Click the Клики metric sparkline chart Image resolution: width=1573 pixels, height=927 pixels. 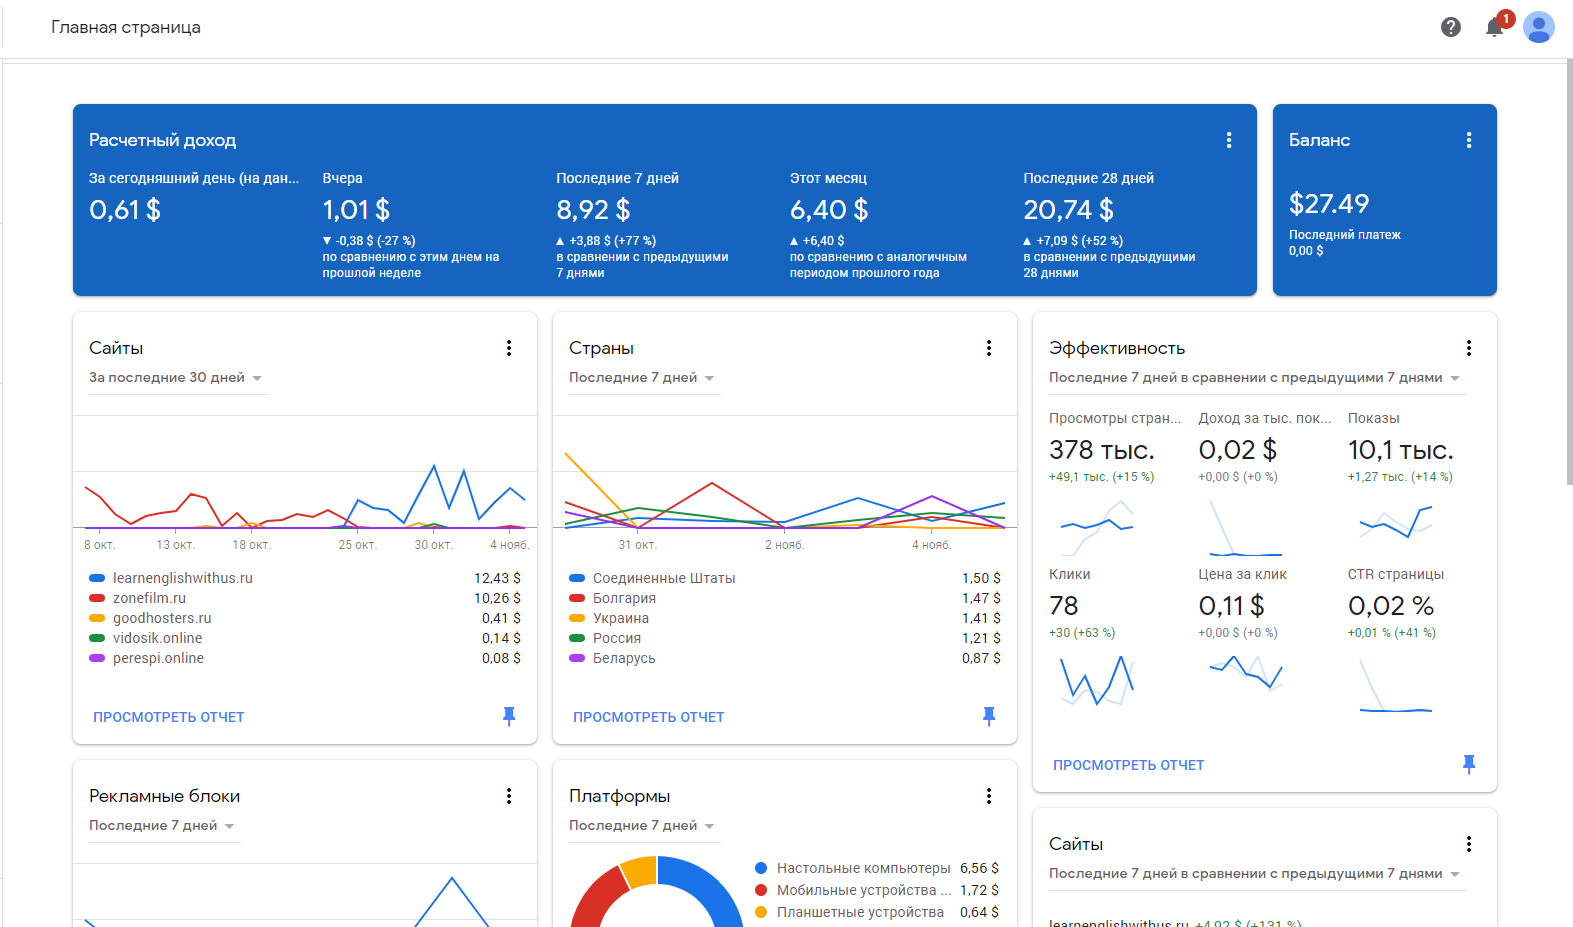1097,680
